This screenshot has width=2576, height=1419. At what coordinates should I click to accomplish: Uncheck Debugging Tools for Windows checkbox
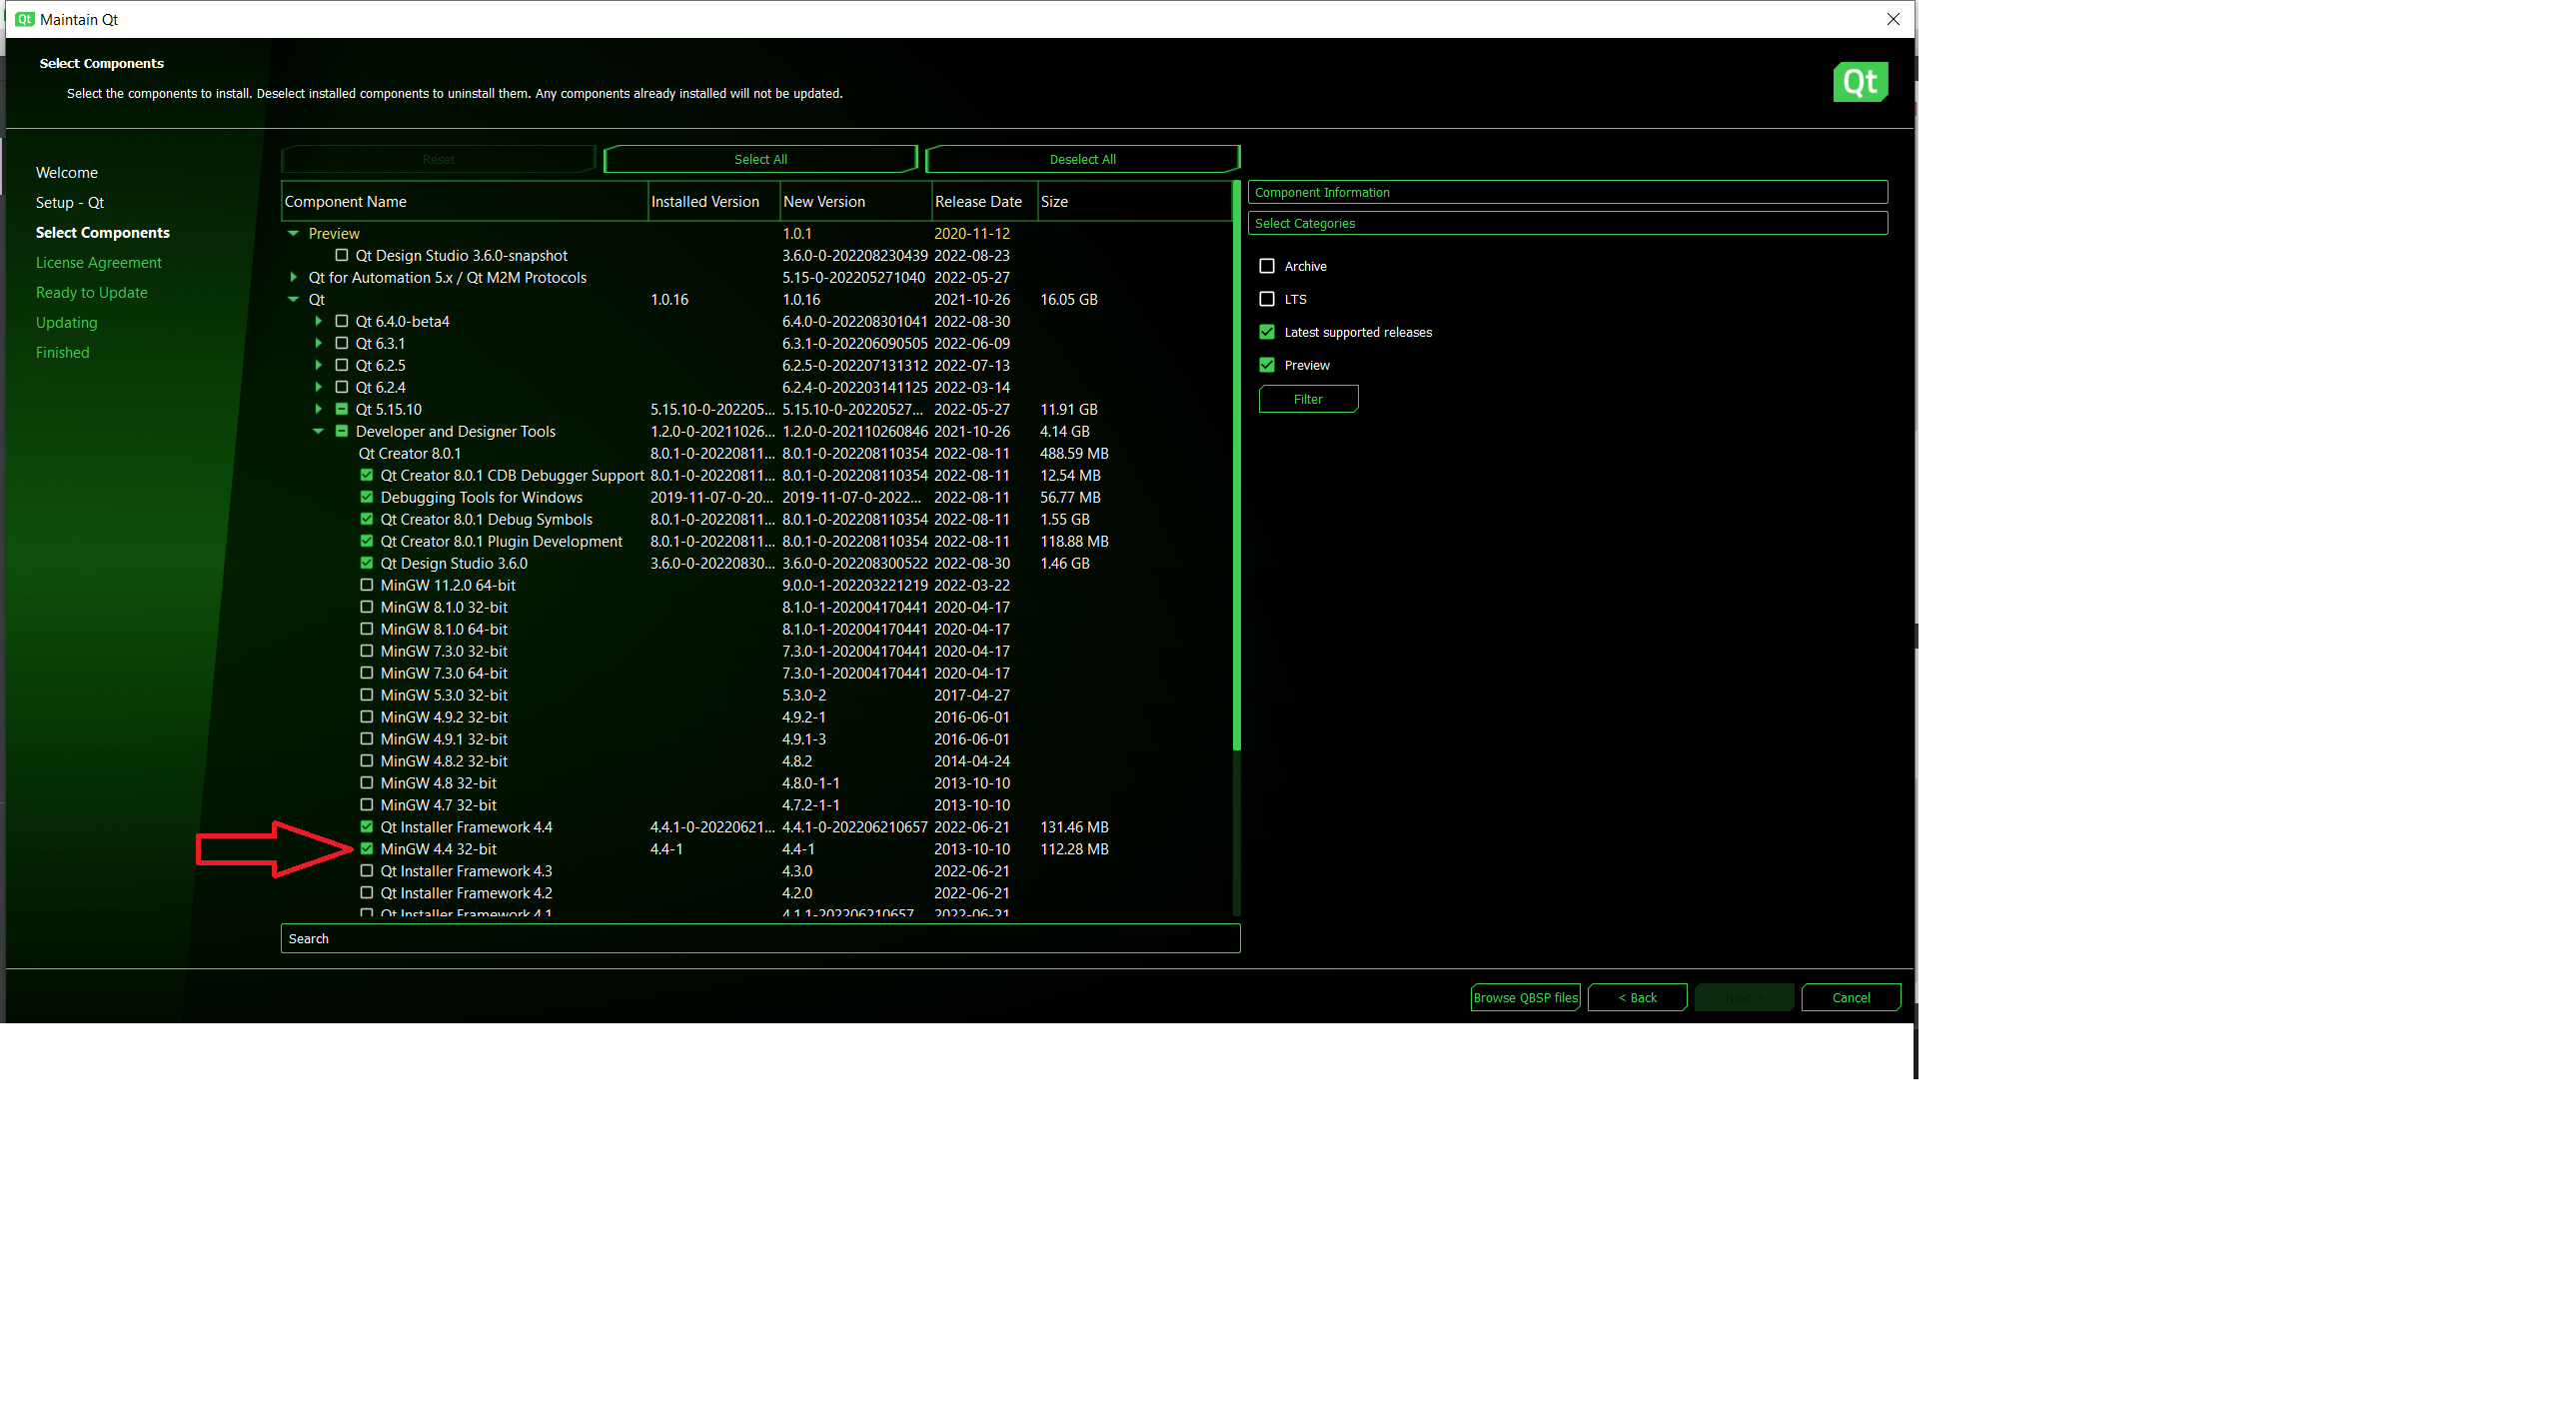[367, 497]
